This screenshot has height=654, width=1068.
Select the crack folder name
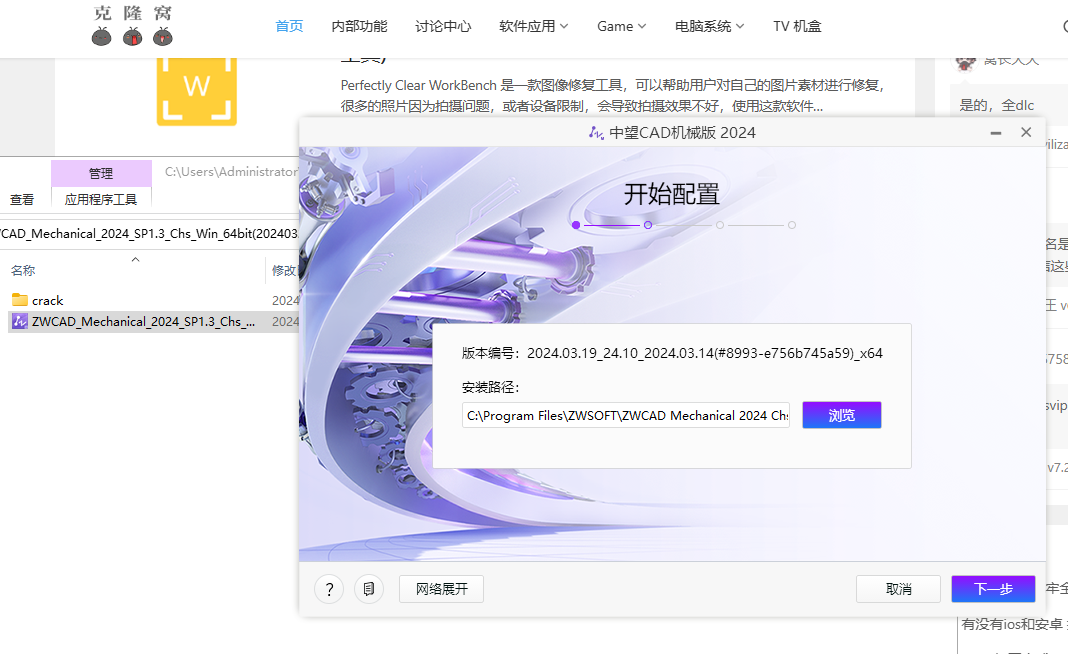(x=48, y=300)
